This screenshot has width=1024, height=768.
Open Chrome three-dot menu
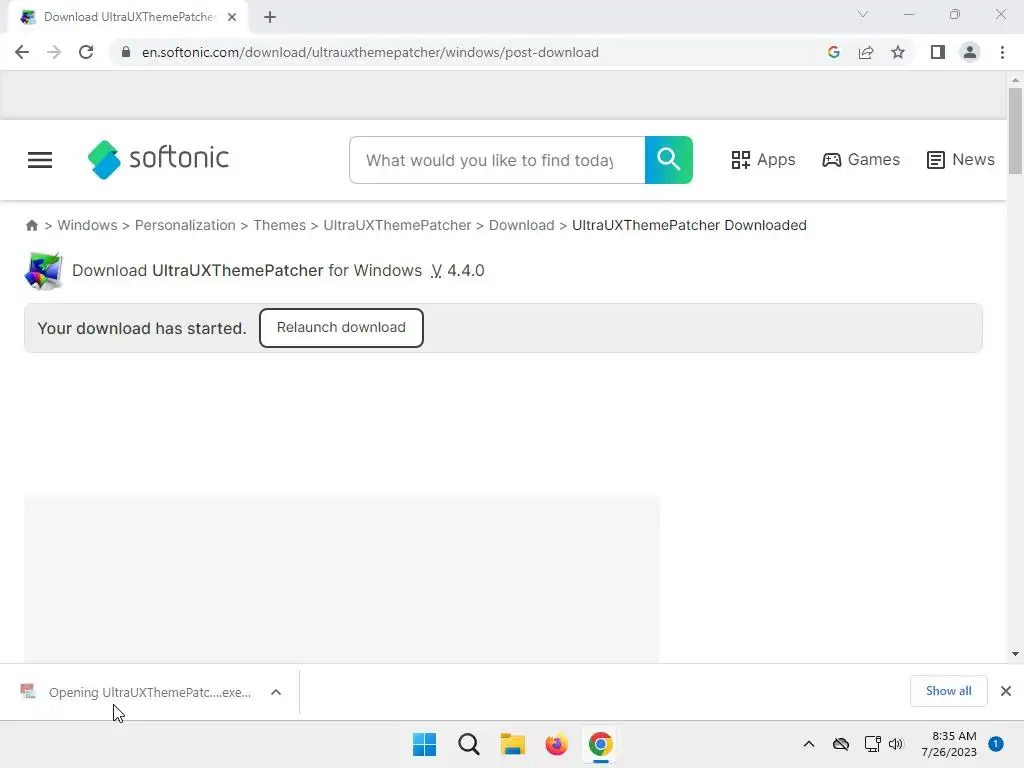coord(1002,52)
